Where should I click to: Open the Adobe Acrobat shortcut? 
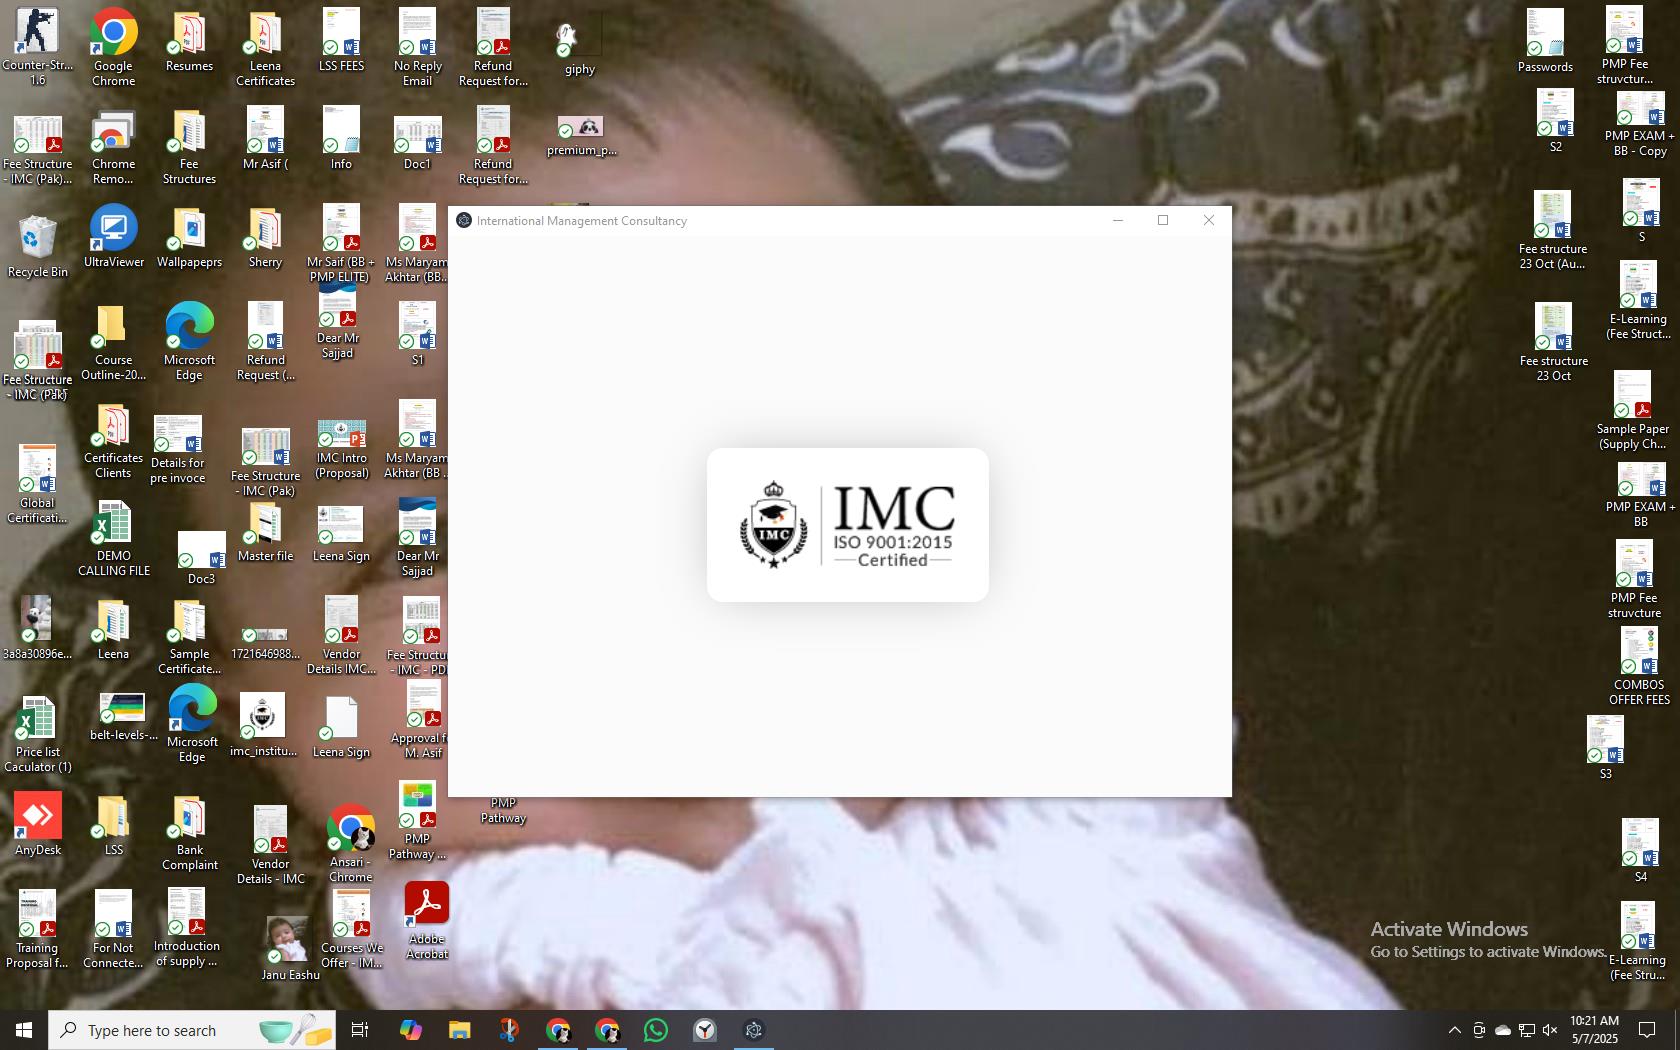pos(427,920)
